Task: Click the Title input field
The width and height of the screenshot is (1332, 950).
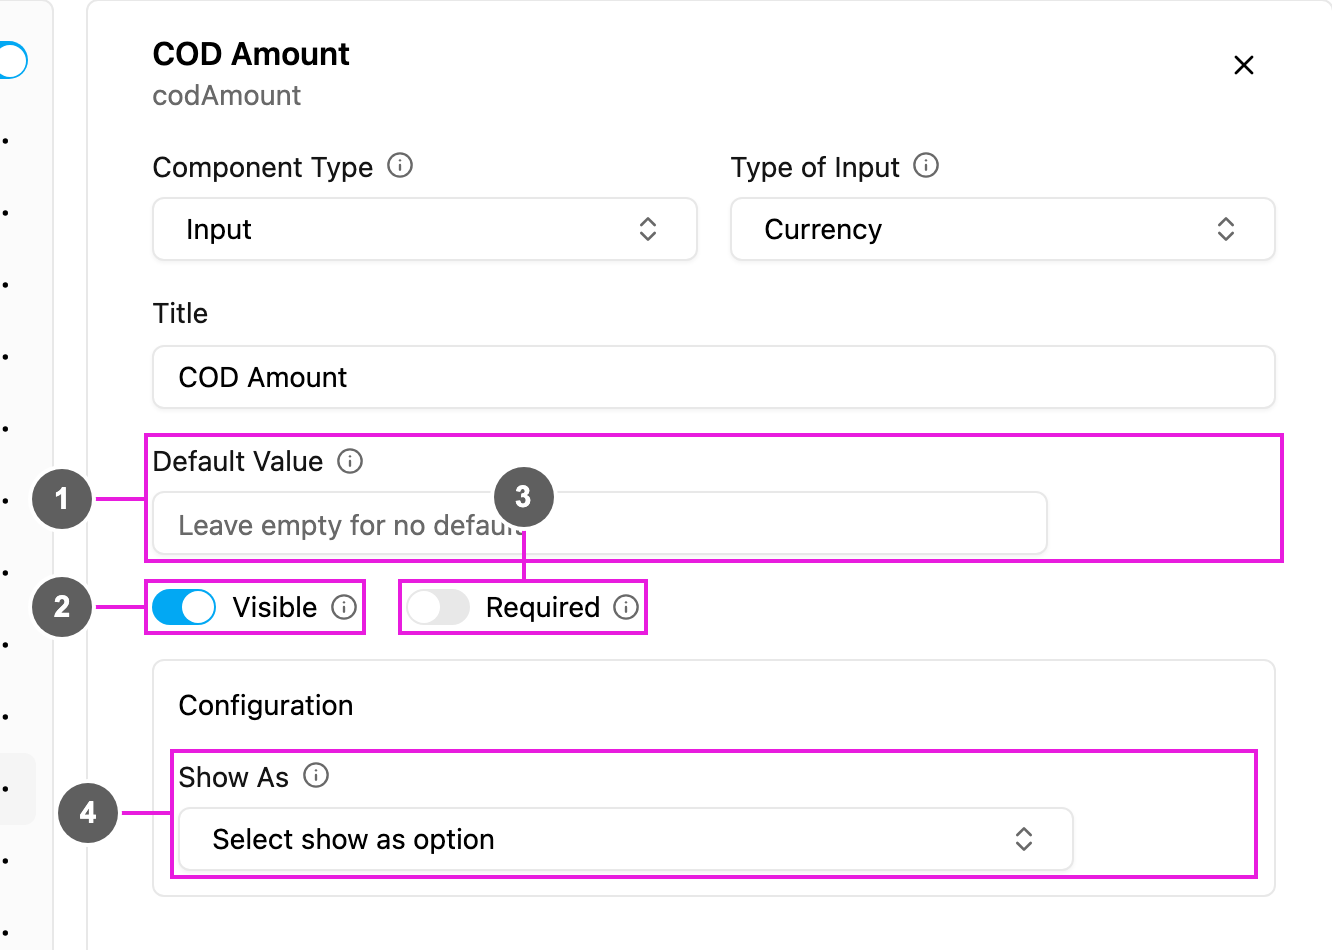Action: (x=714, y=377)
